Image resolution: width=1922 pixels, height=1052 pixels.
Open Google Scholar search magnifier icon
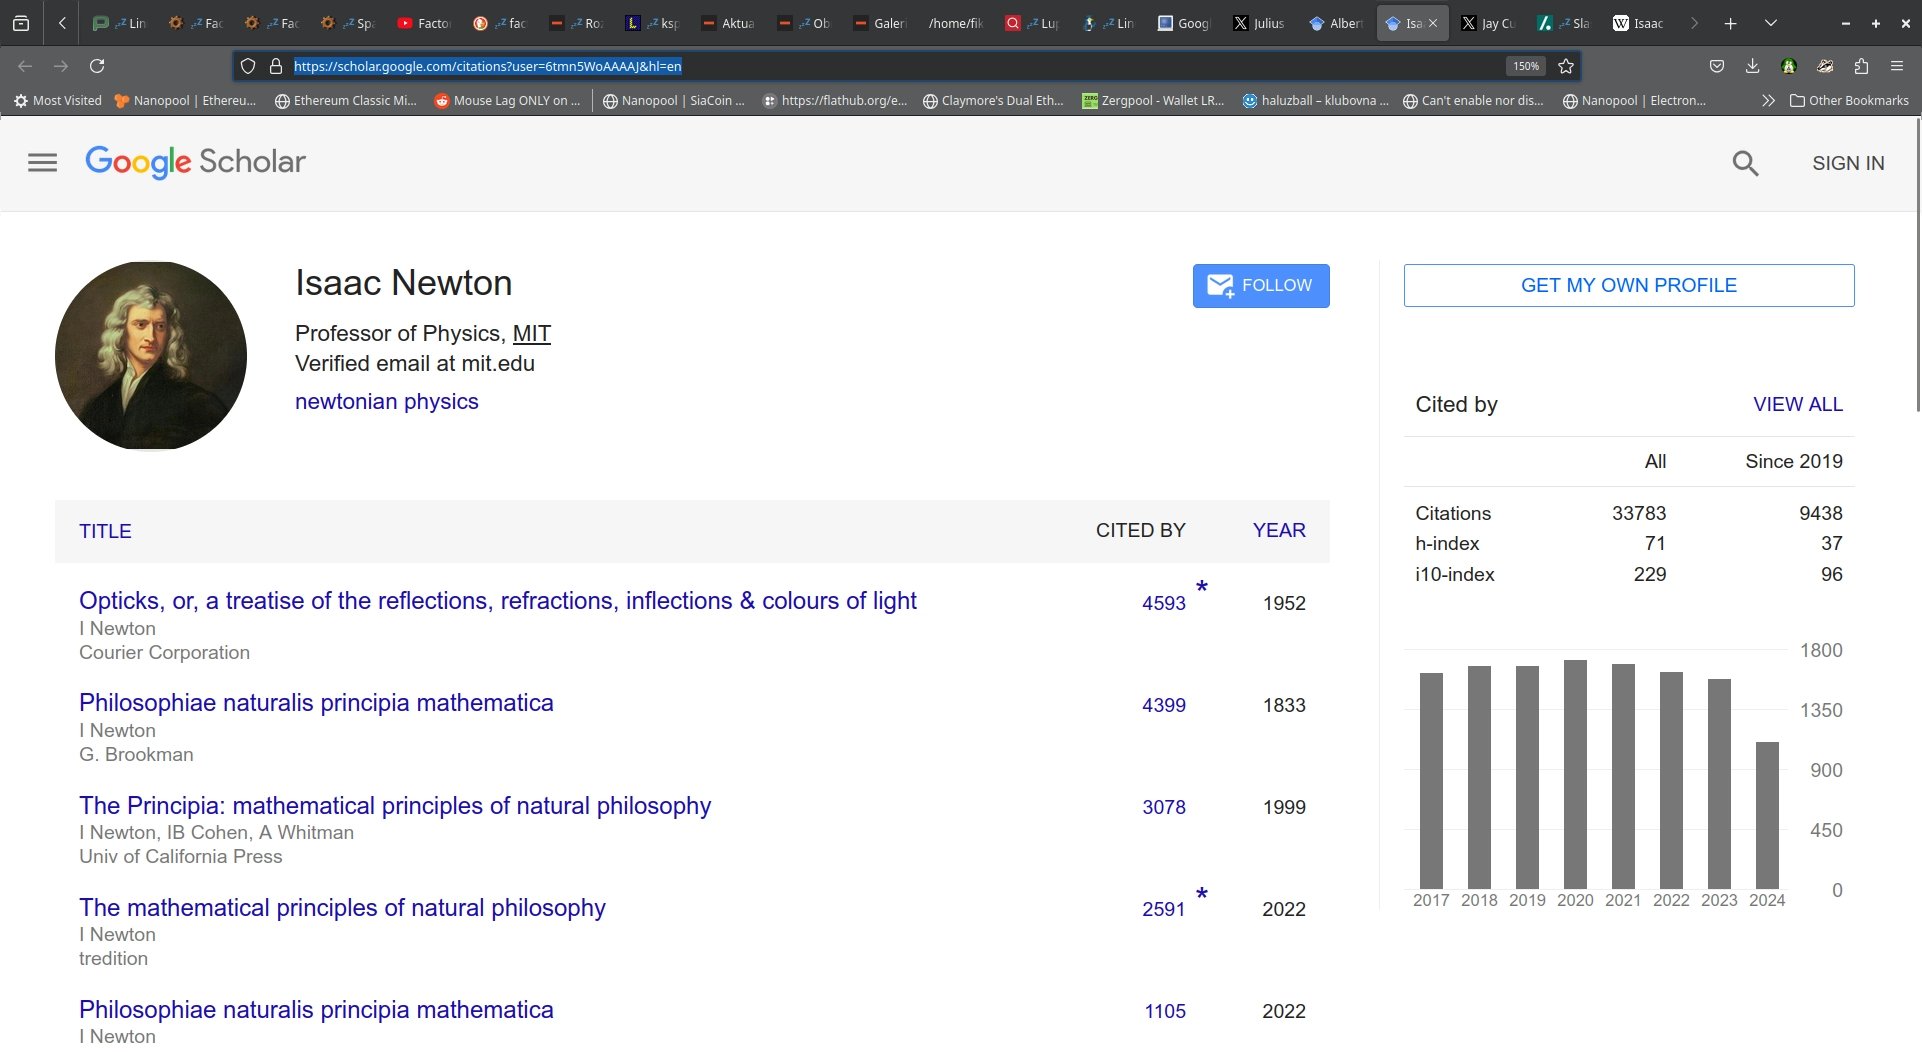click(1745, 163)
